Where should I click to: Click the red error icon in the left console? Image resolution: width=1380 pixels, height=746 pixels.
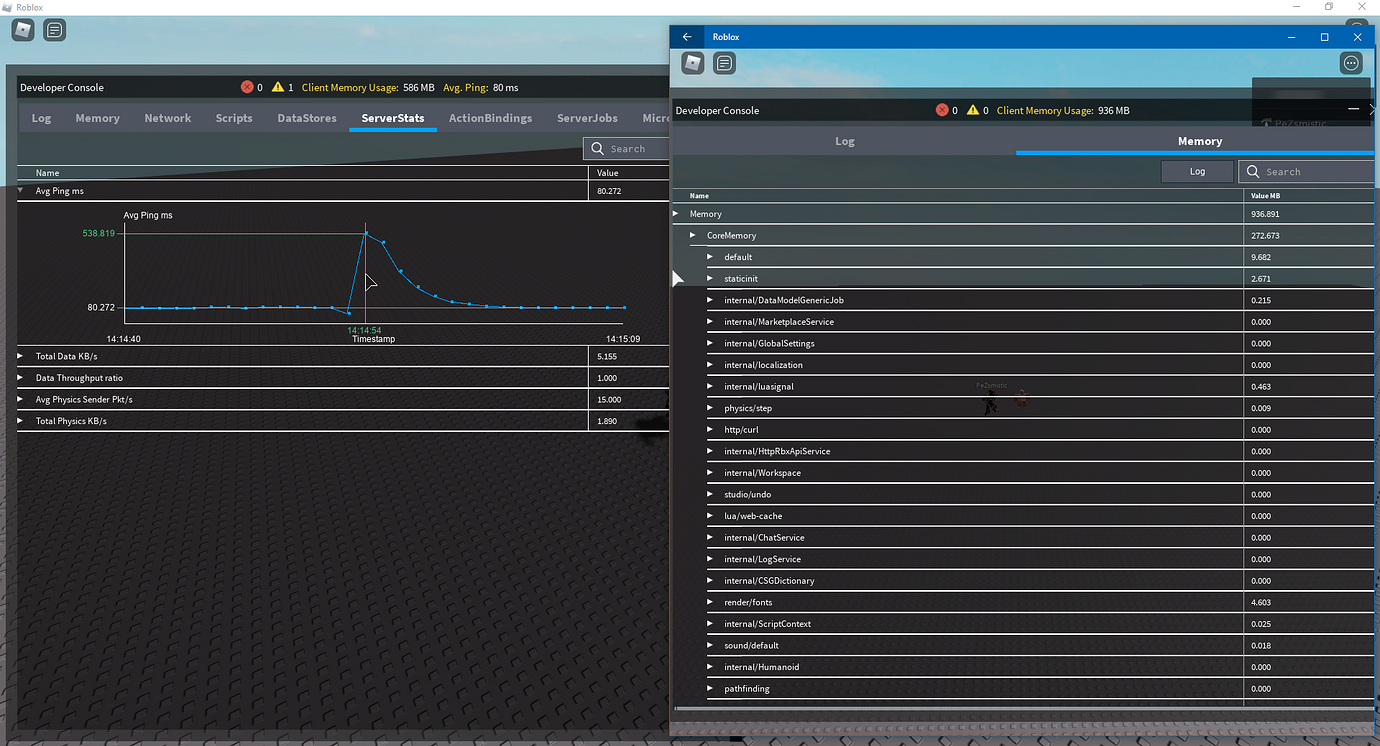(x=247, y=87)
